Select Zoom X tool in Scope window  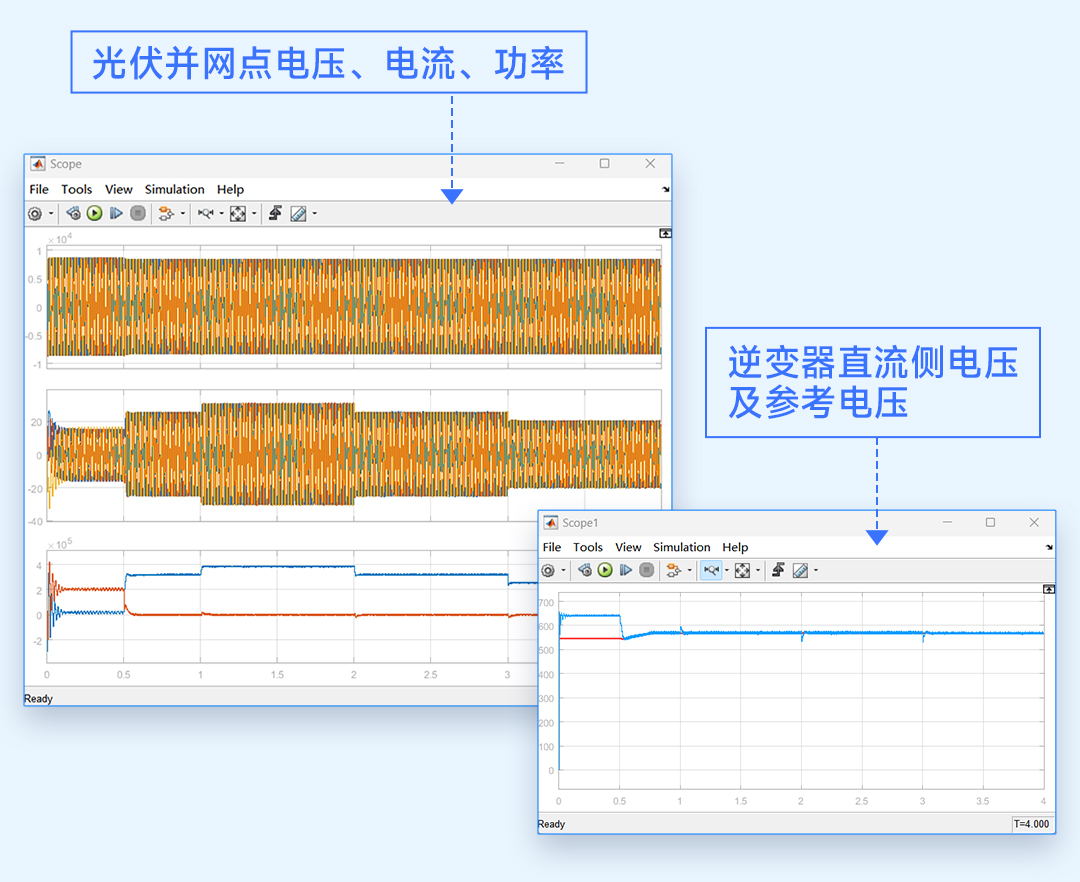(205, 213)
